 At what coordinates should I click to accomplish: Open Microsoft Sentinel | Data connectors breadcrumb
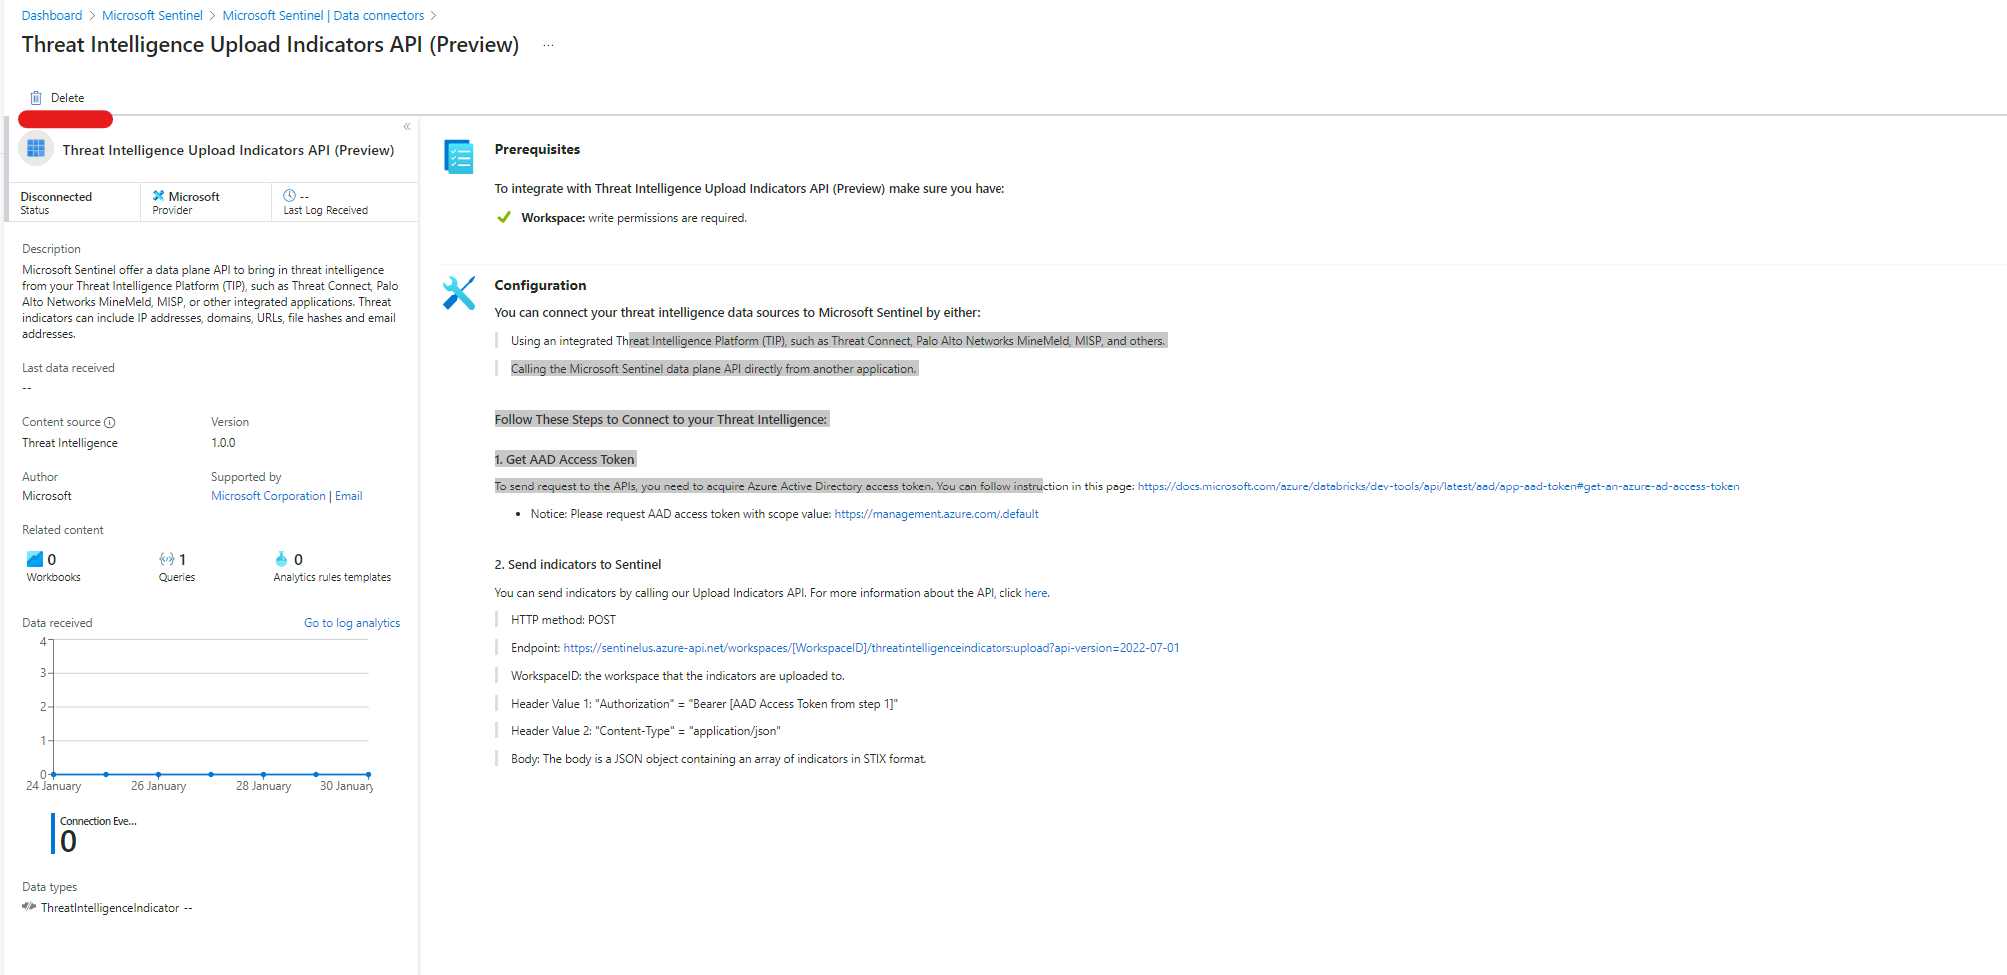(323, 15)
